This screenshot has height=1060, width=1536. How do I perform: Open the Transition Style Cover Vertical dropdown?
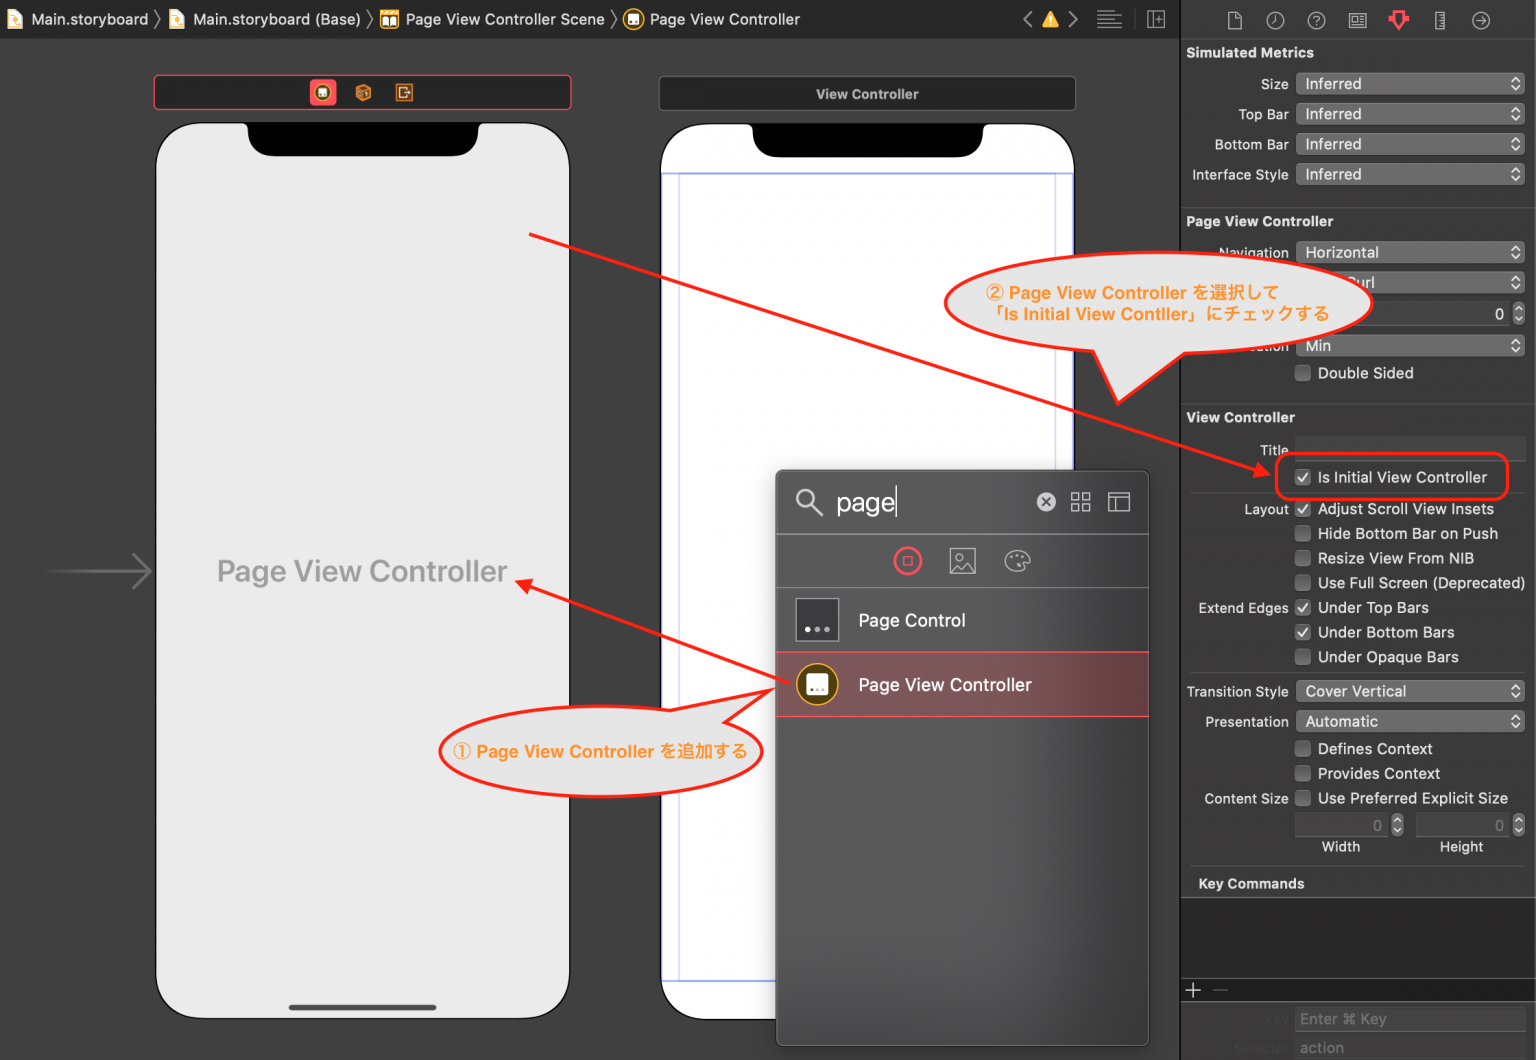click(x=1410, y=691)
